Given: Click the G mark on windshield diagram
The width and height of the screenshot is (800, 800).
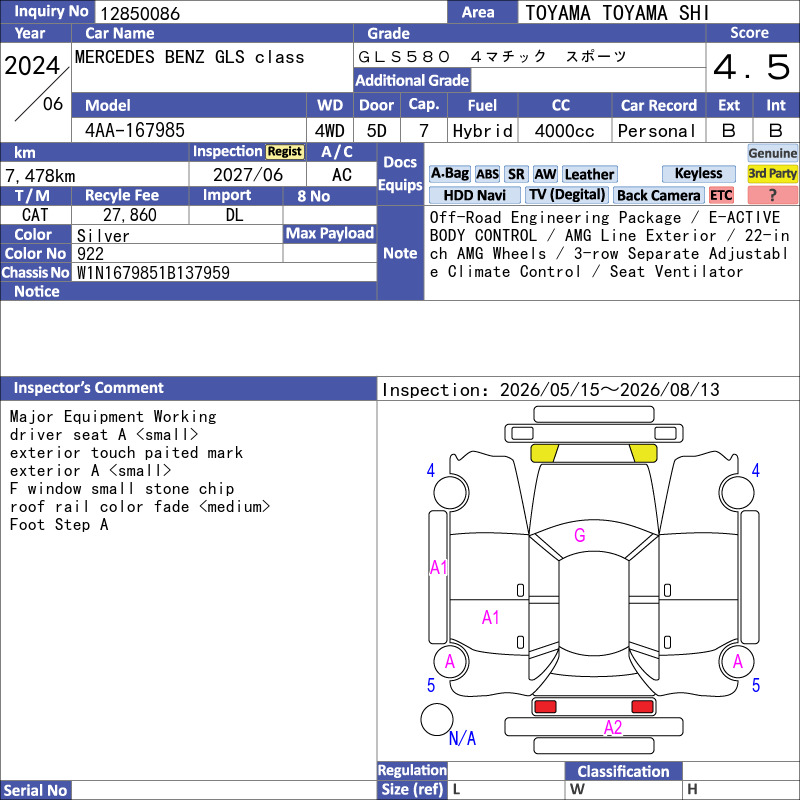Looking at the screenshot, I should click(580, 535).
